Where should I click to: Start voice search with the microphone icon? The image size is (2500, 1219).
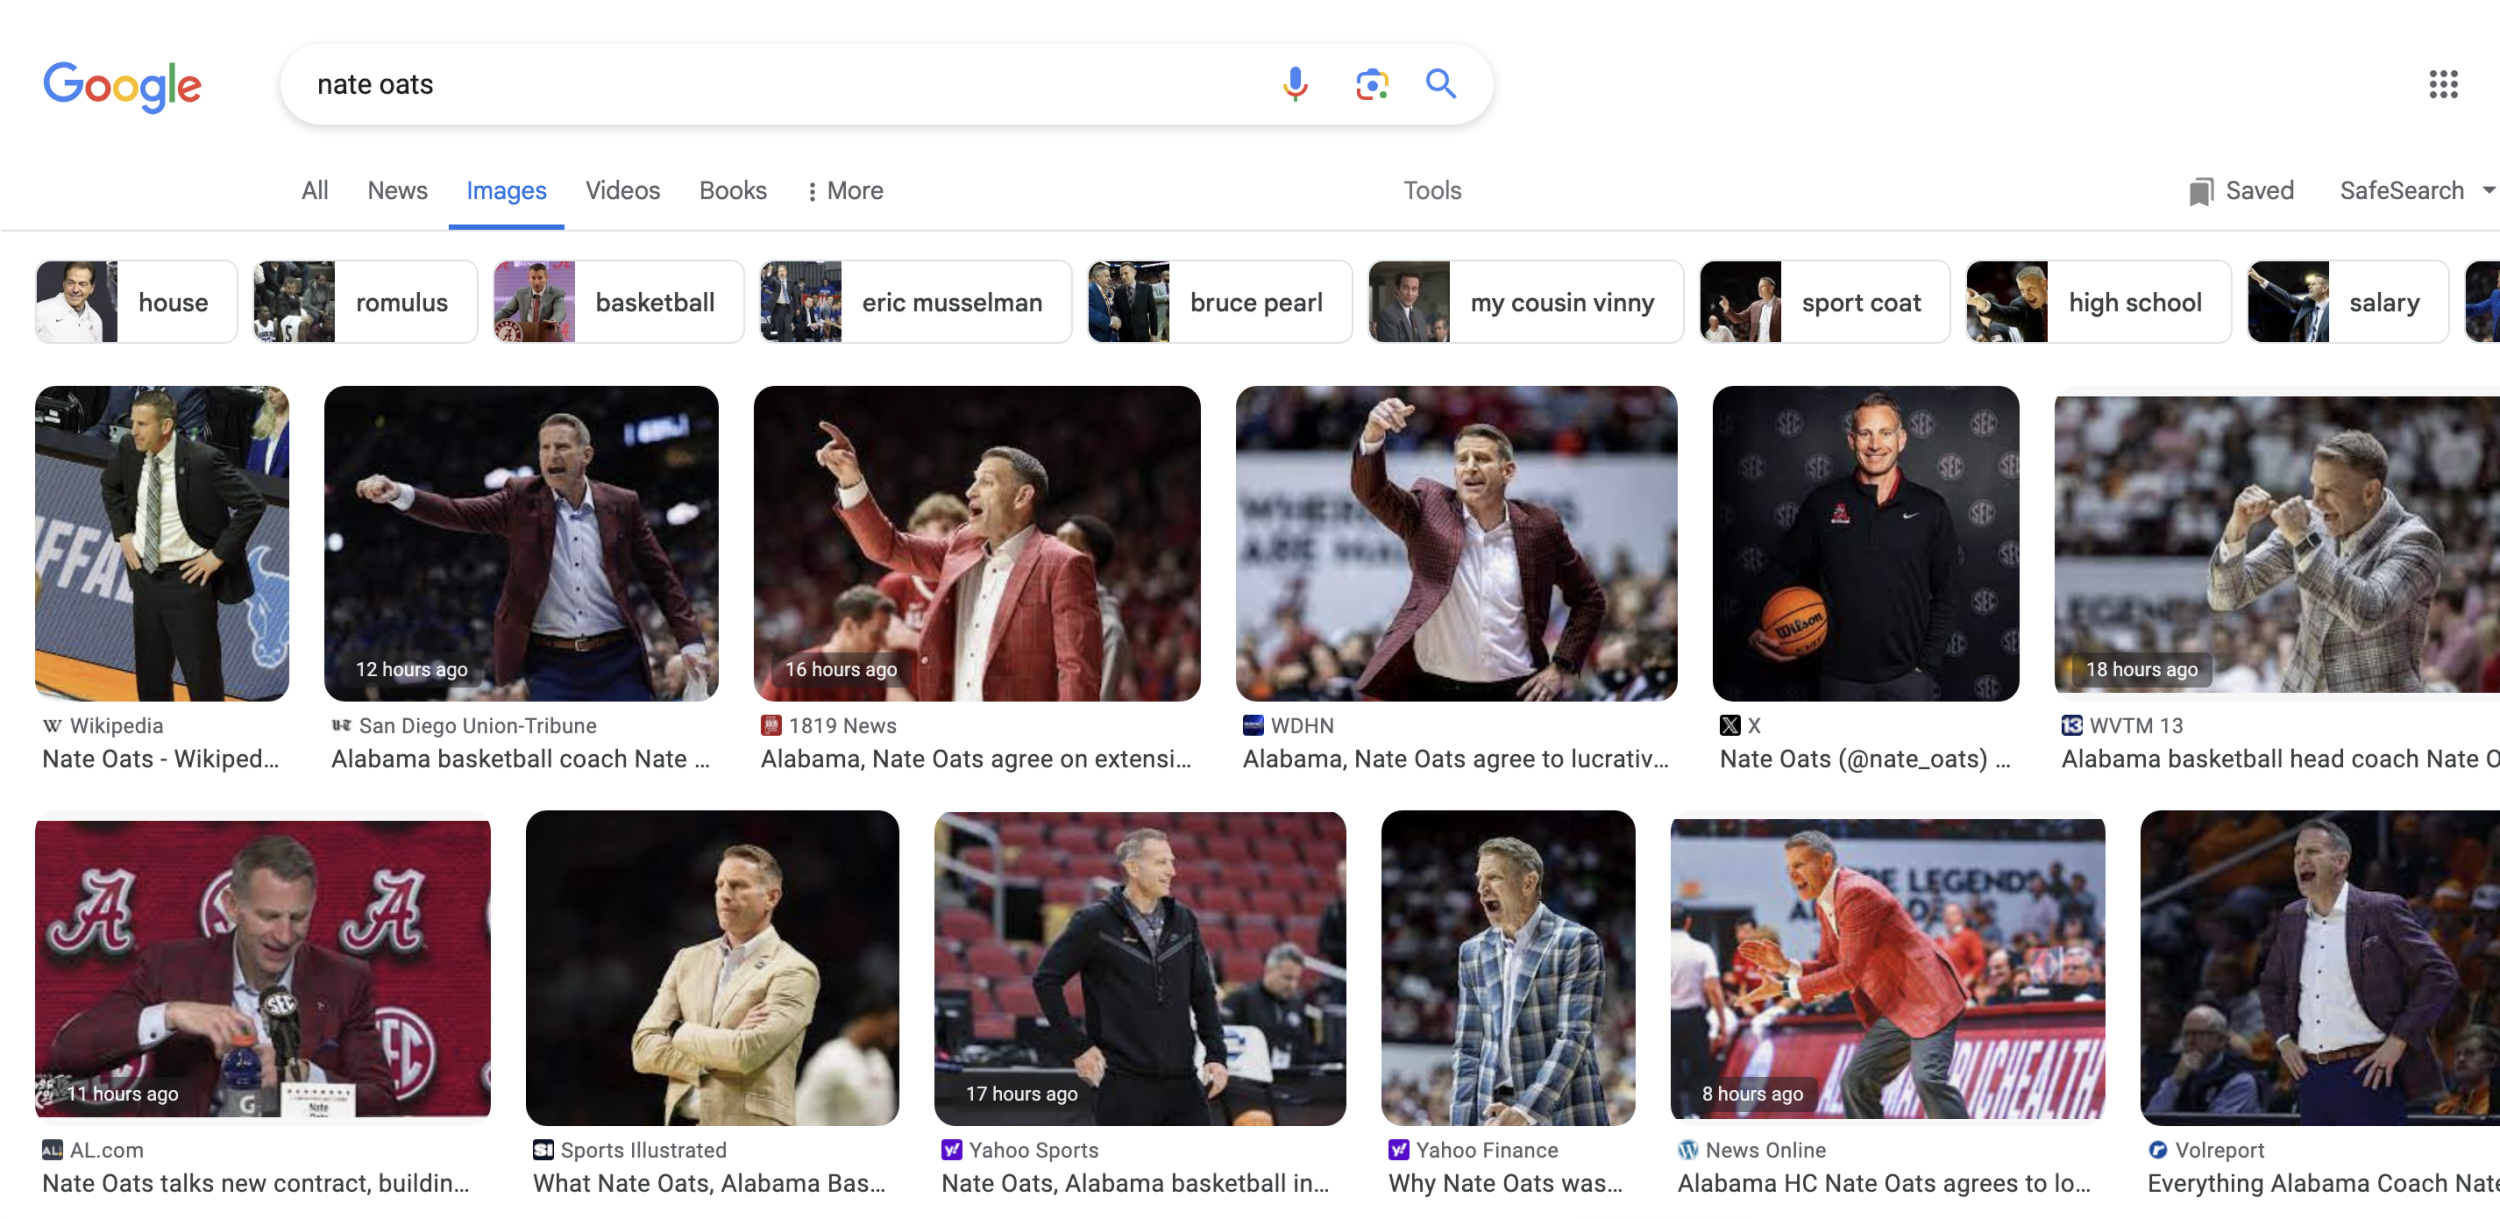1295,84
